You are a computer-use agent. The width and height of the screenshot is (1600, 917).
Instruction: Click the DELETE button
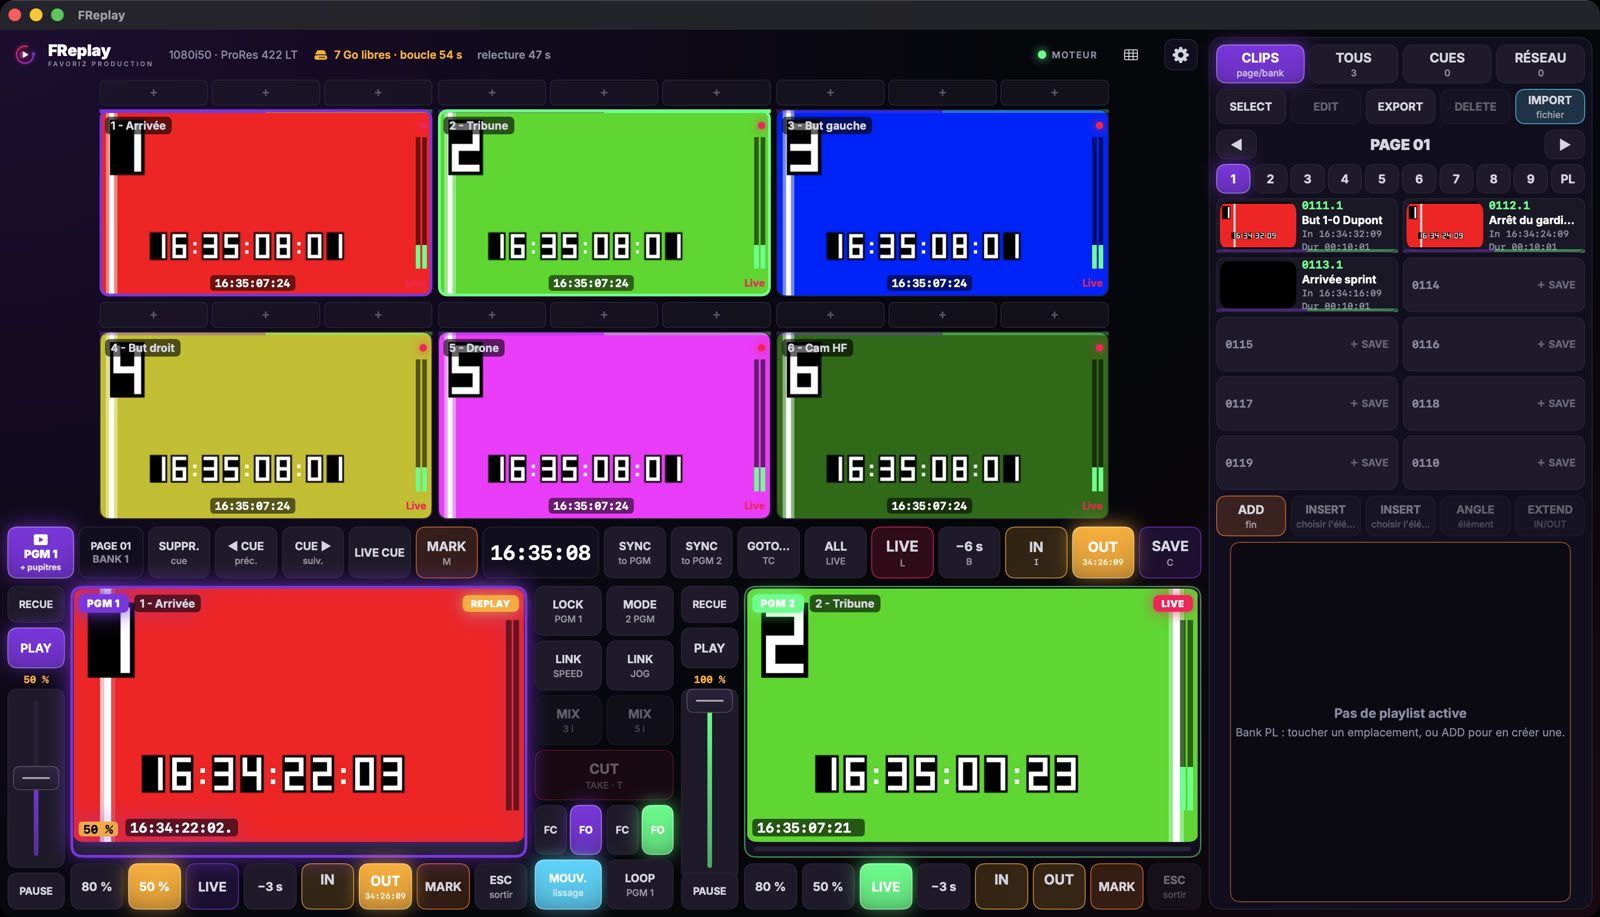[1475, 106]
